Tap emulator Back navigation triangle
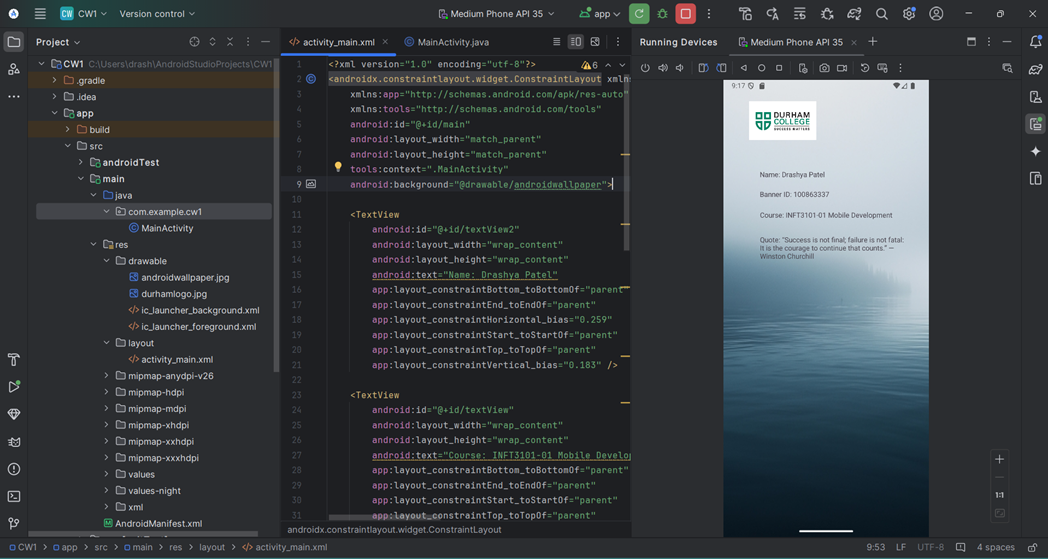 tap(743, 68)
